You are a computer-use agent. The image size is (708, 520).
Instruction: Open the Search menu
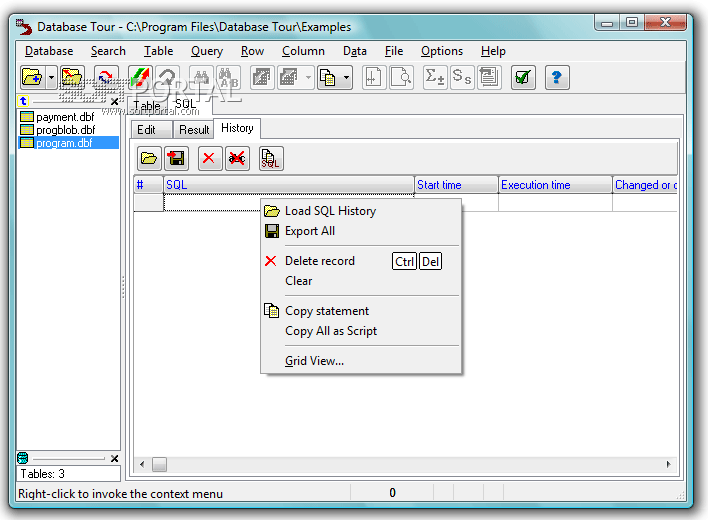coord(108,51)
